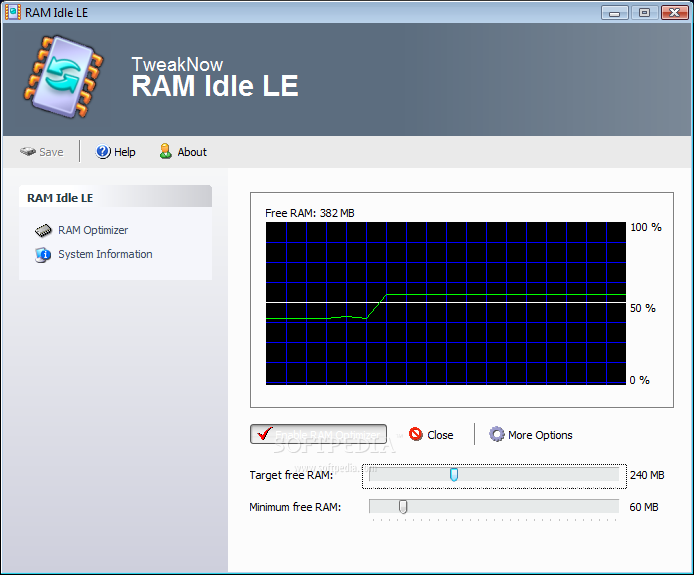Click the About person icon

point(166,151)
